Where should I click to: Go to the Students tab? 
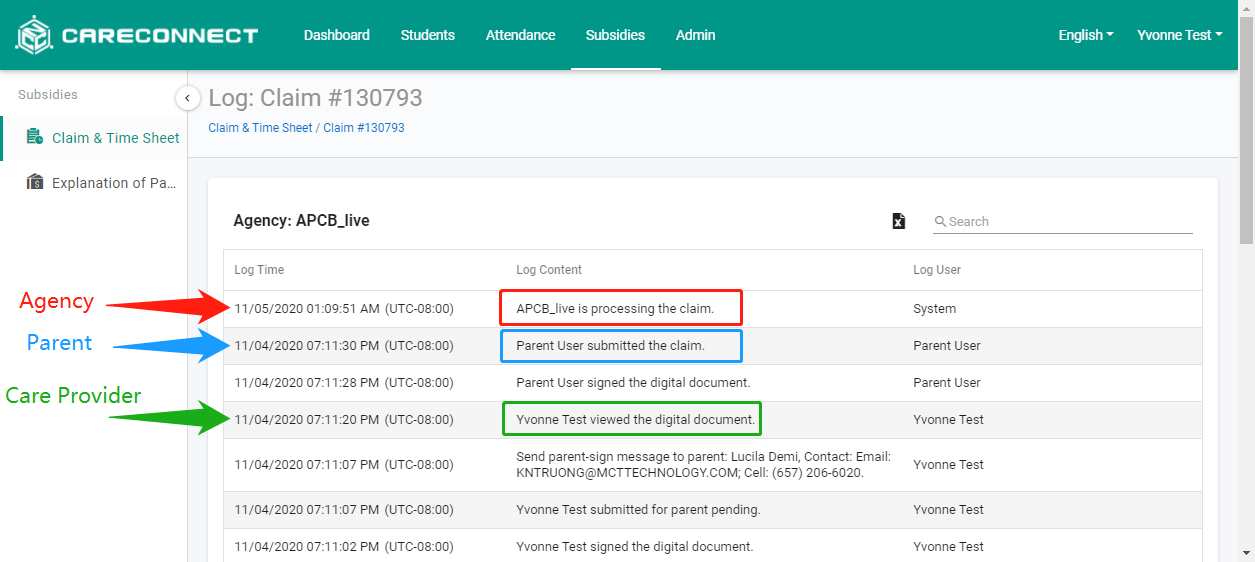pos(428,35)
